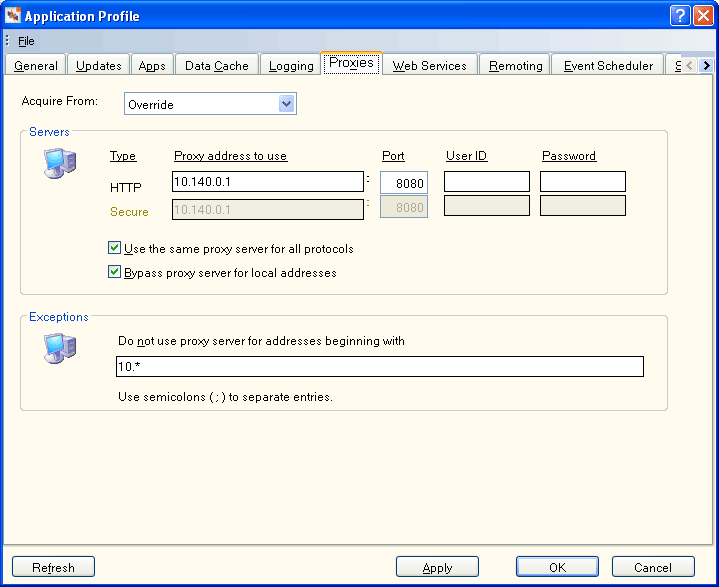Click the HTTP row label
The height and width of the screenshot is (587, 719).
(x=126, y=188)
